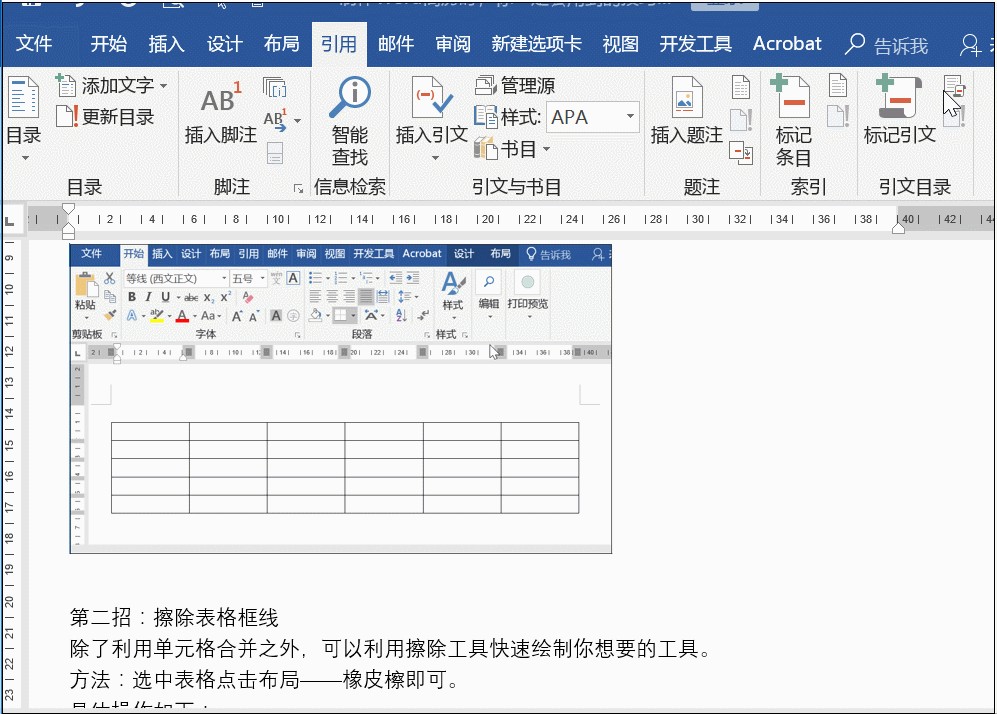This screenshot has width=997, height=714.
Task: Select the embedded table screenshot image
Action: pyautogui.click(x=340, y=398)
